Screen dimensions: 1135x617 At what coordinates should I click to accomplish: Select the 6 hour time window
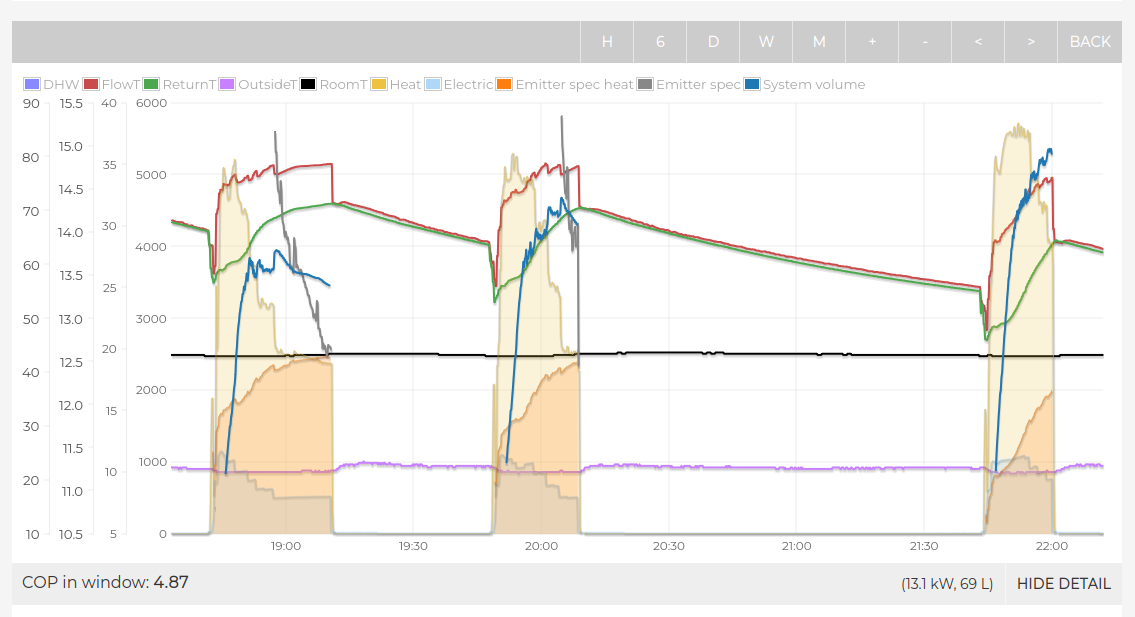point(660,41)
